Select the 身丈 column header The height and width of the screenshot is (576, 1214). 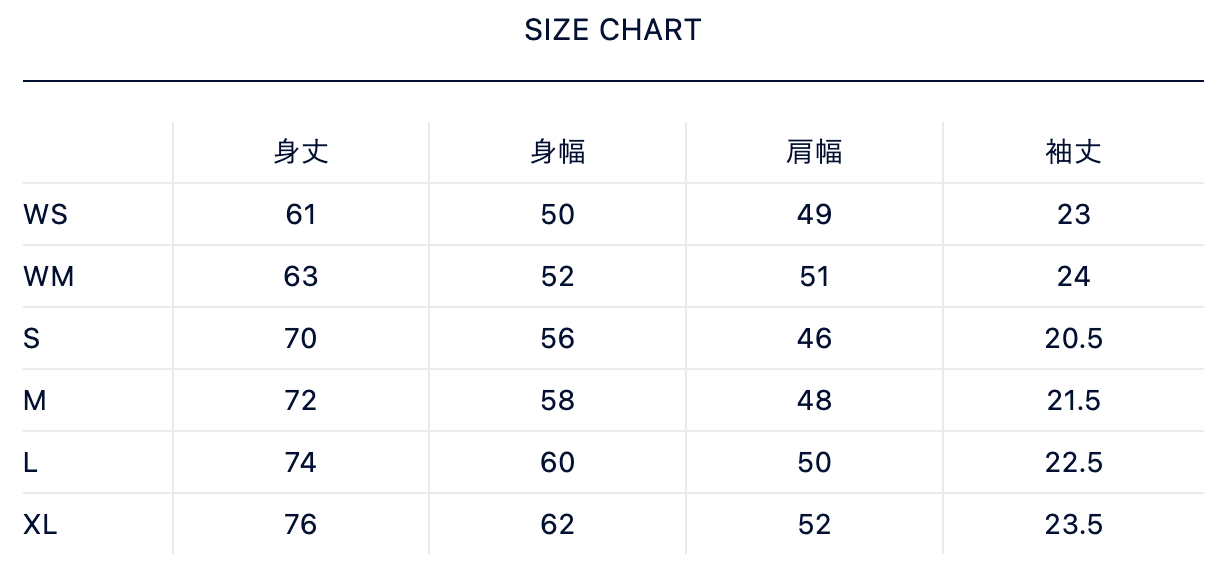click(x=301, y=152)
